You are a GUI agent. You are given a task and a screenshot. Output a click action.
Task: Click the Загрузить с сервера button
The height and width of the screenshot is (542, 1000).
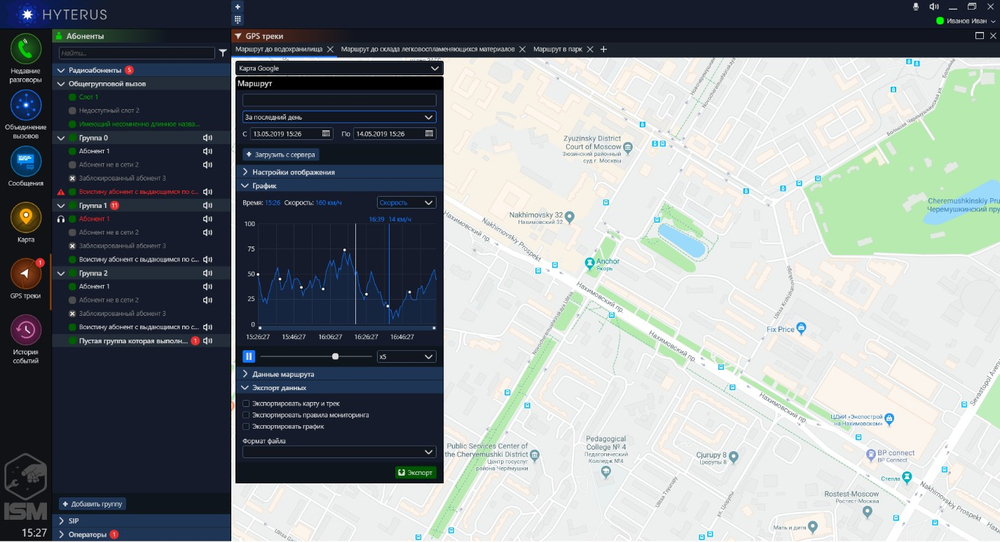click(x=281, y=154)
